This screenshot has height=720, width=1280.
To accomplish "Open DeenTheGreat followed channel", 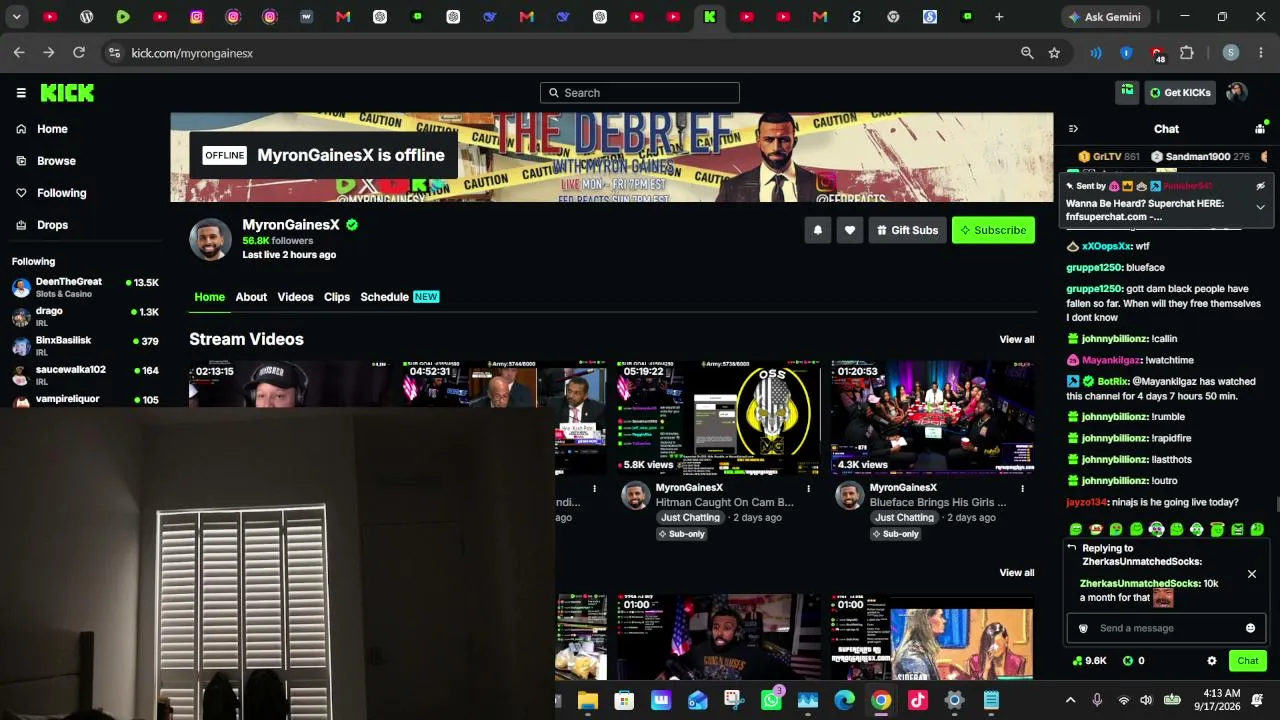I will point(85,287).
